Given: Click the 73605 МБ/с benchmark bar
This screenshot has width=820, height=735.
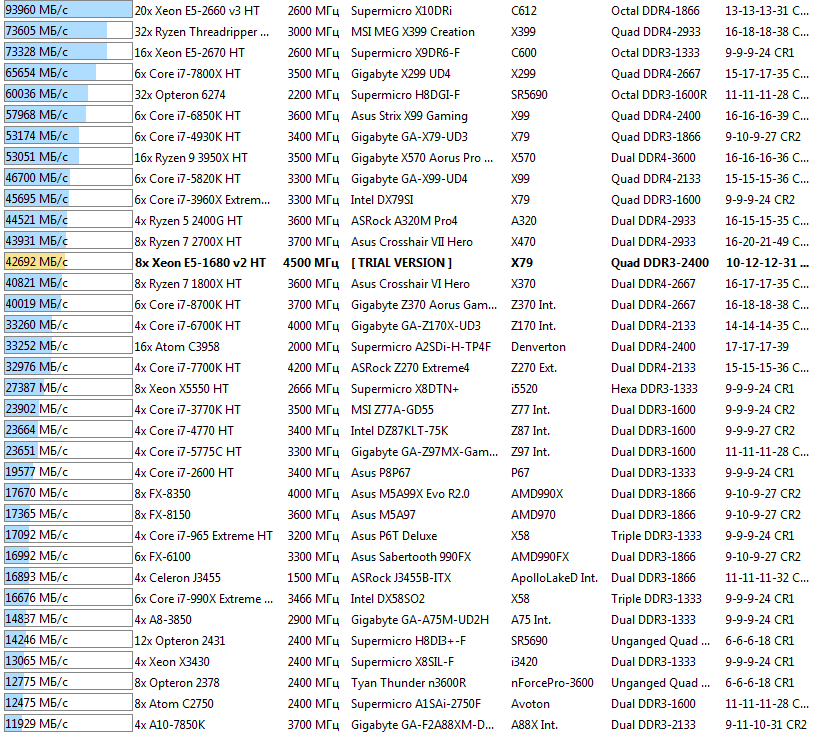Looking at the screenshot, I should pos(68,31).
